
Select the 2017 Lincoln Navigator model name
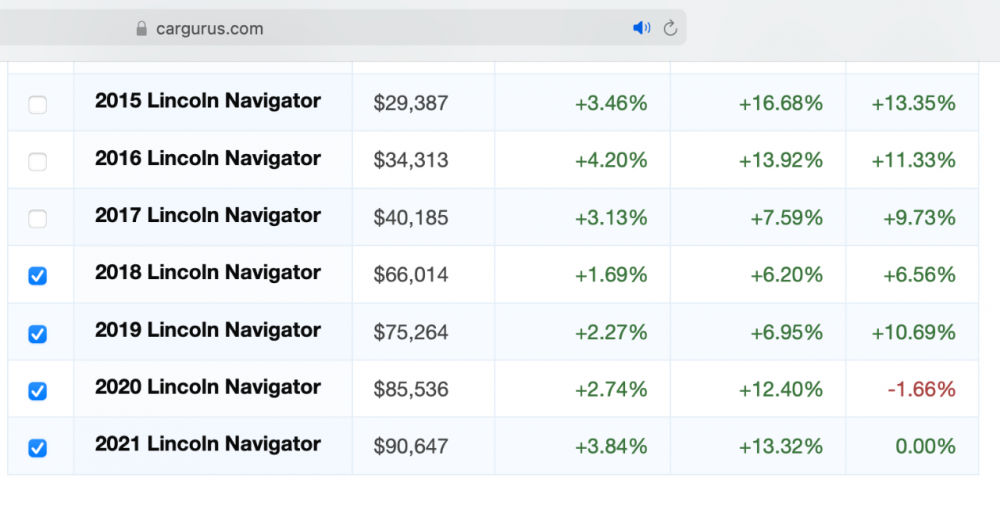tap(208, 216)
